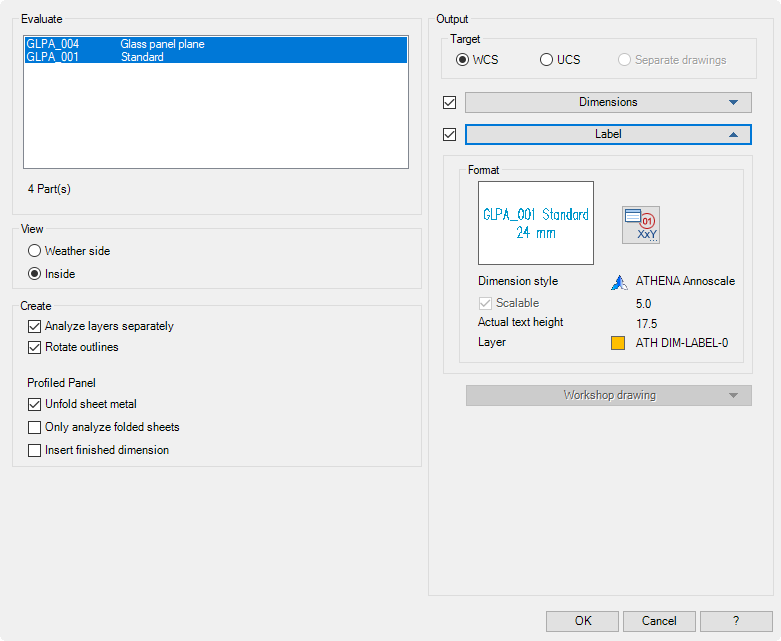The height and width of the screenshot is (641, 781).
Task: Open help with the ? button
Action: 736,621
